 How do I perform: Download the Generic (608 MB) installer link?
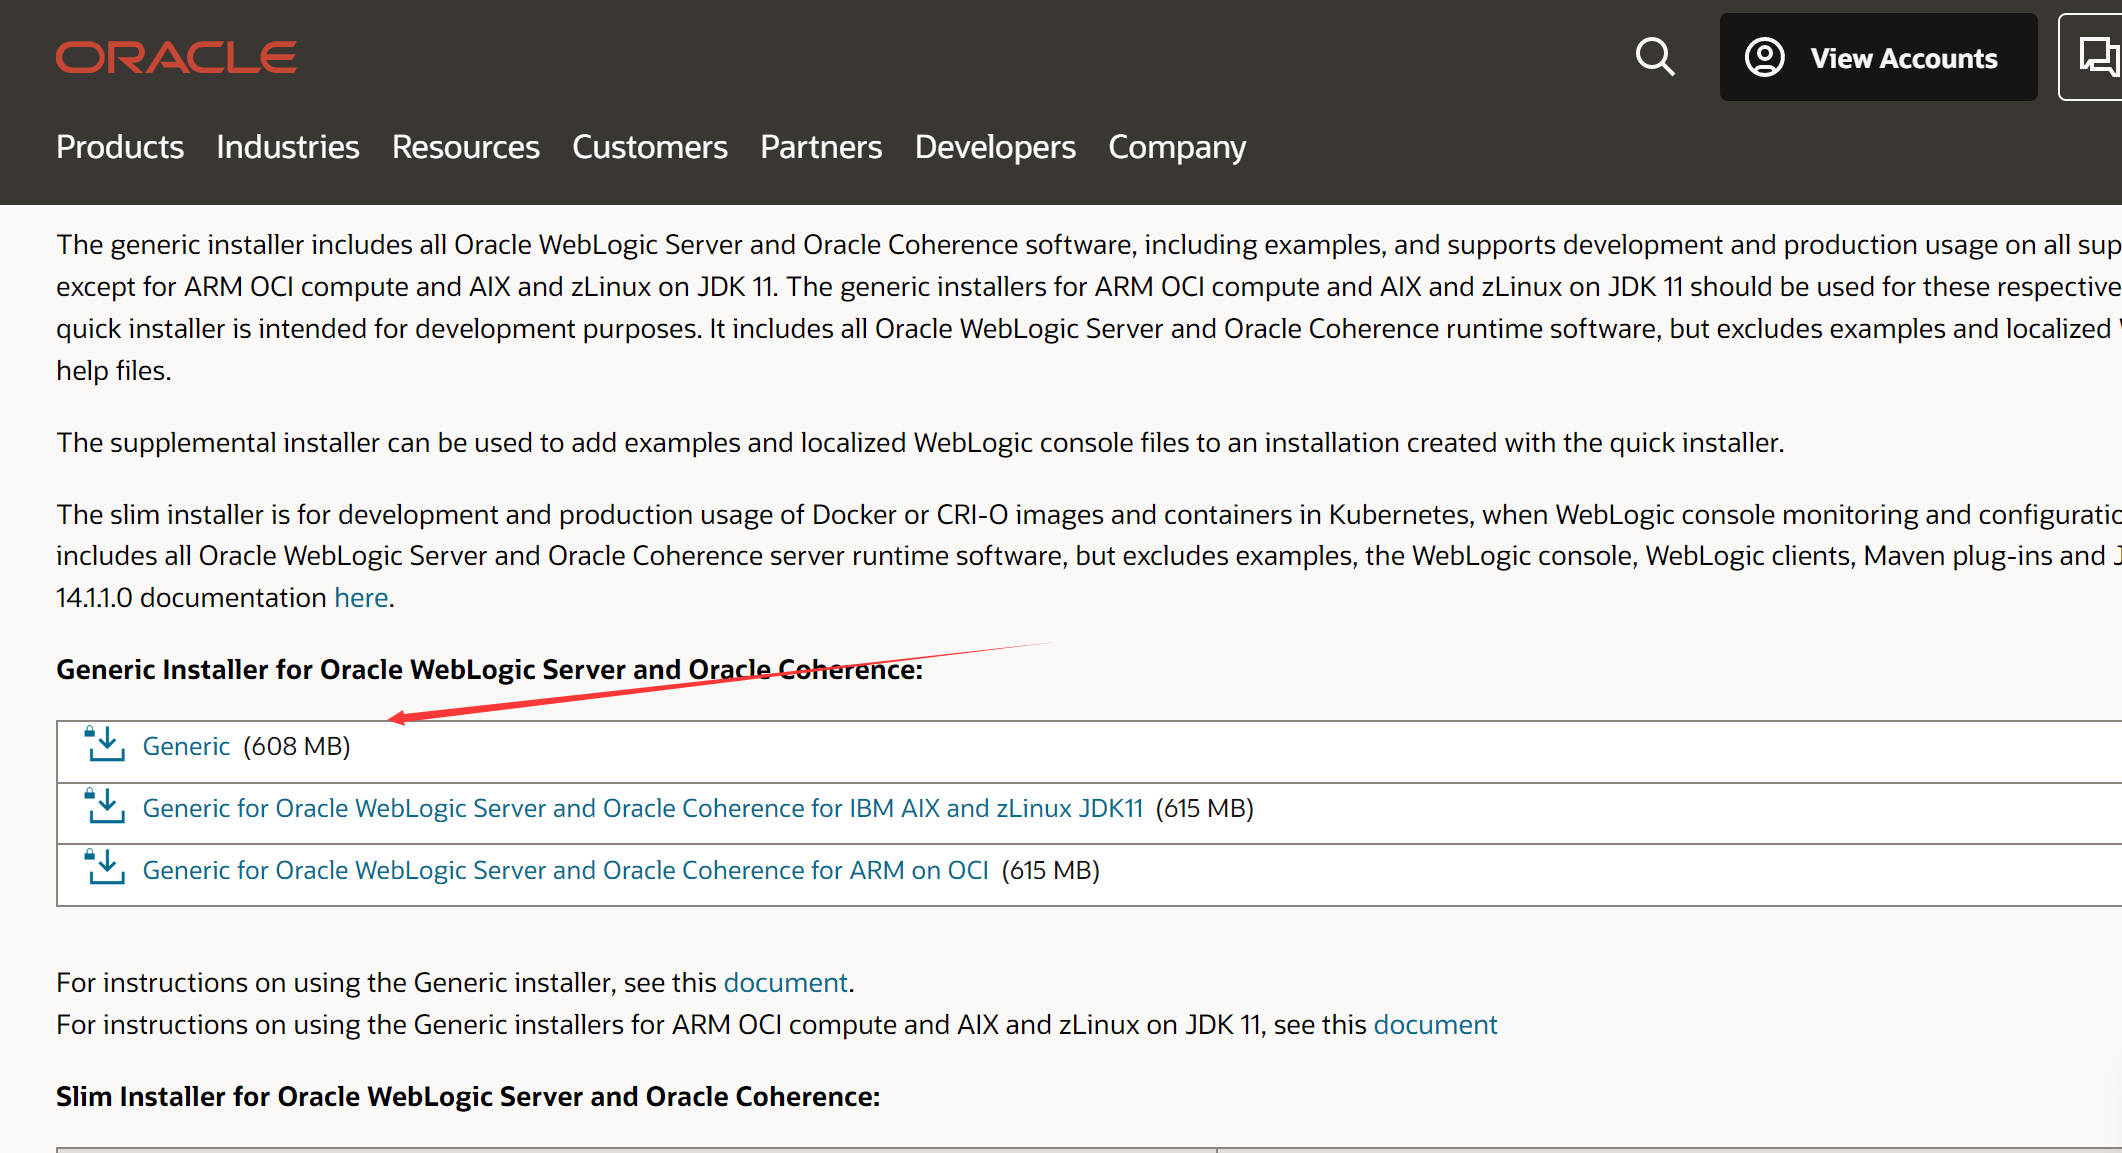click(x=186, y=747)
